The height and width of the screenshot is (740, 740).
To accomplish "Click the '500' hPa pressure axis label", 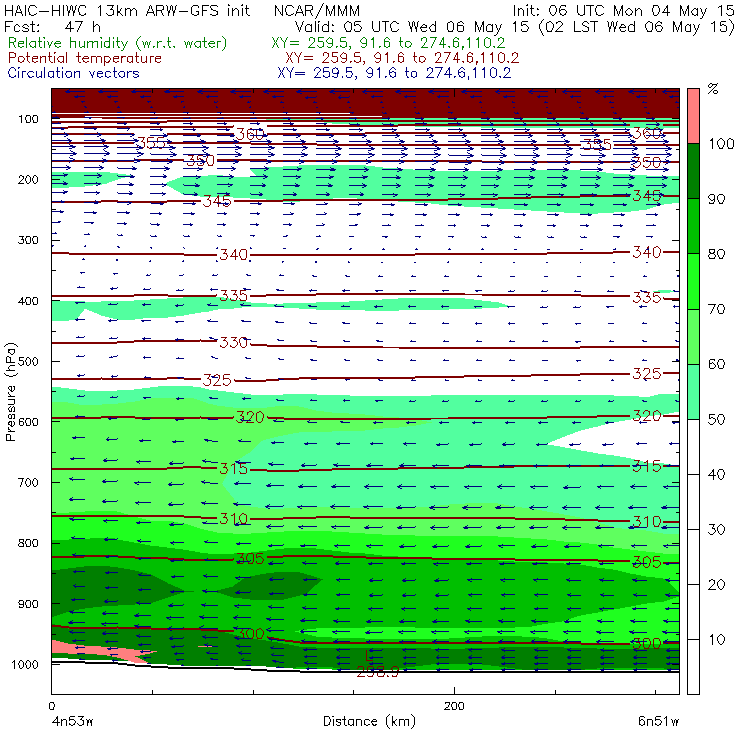I will [x=28, y=361].
